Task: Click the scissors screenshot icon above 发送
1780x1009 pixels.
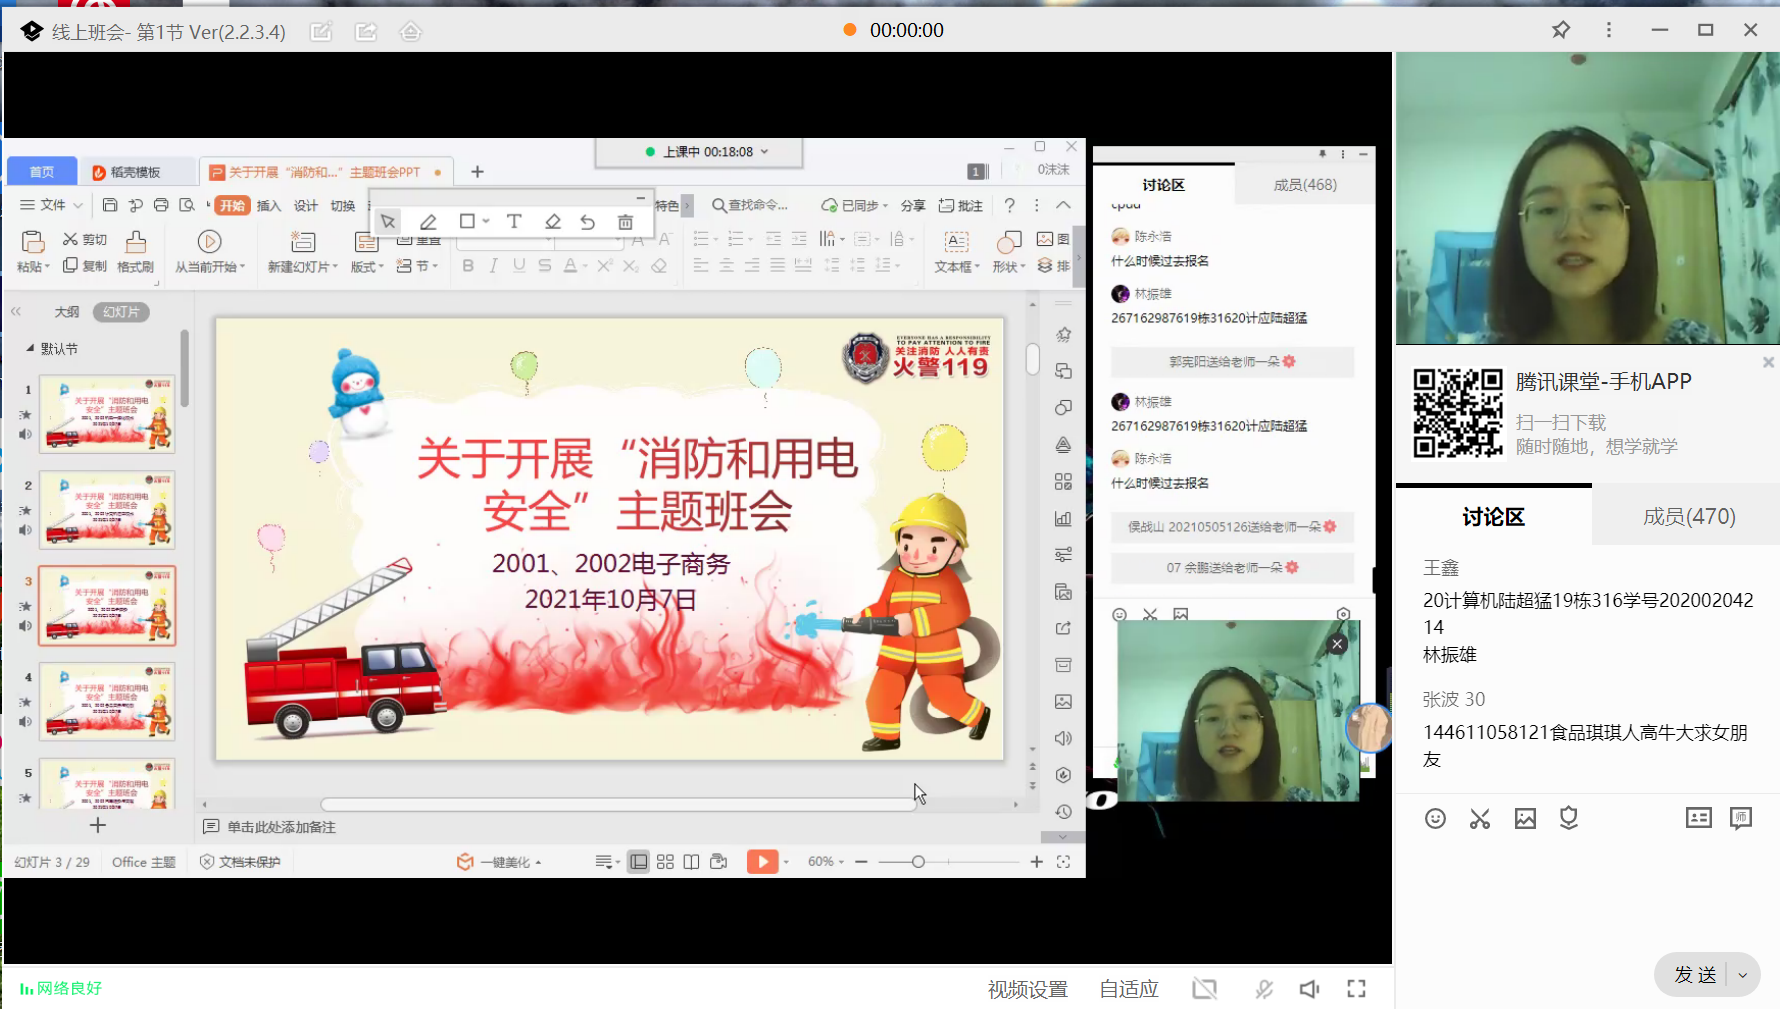Action: pyautogui.click(x=1480, y=819)
